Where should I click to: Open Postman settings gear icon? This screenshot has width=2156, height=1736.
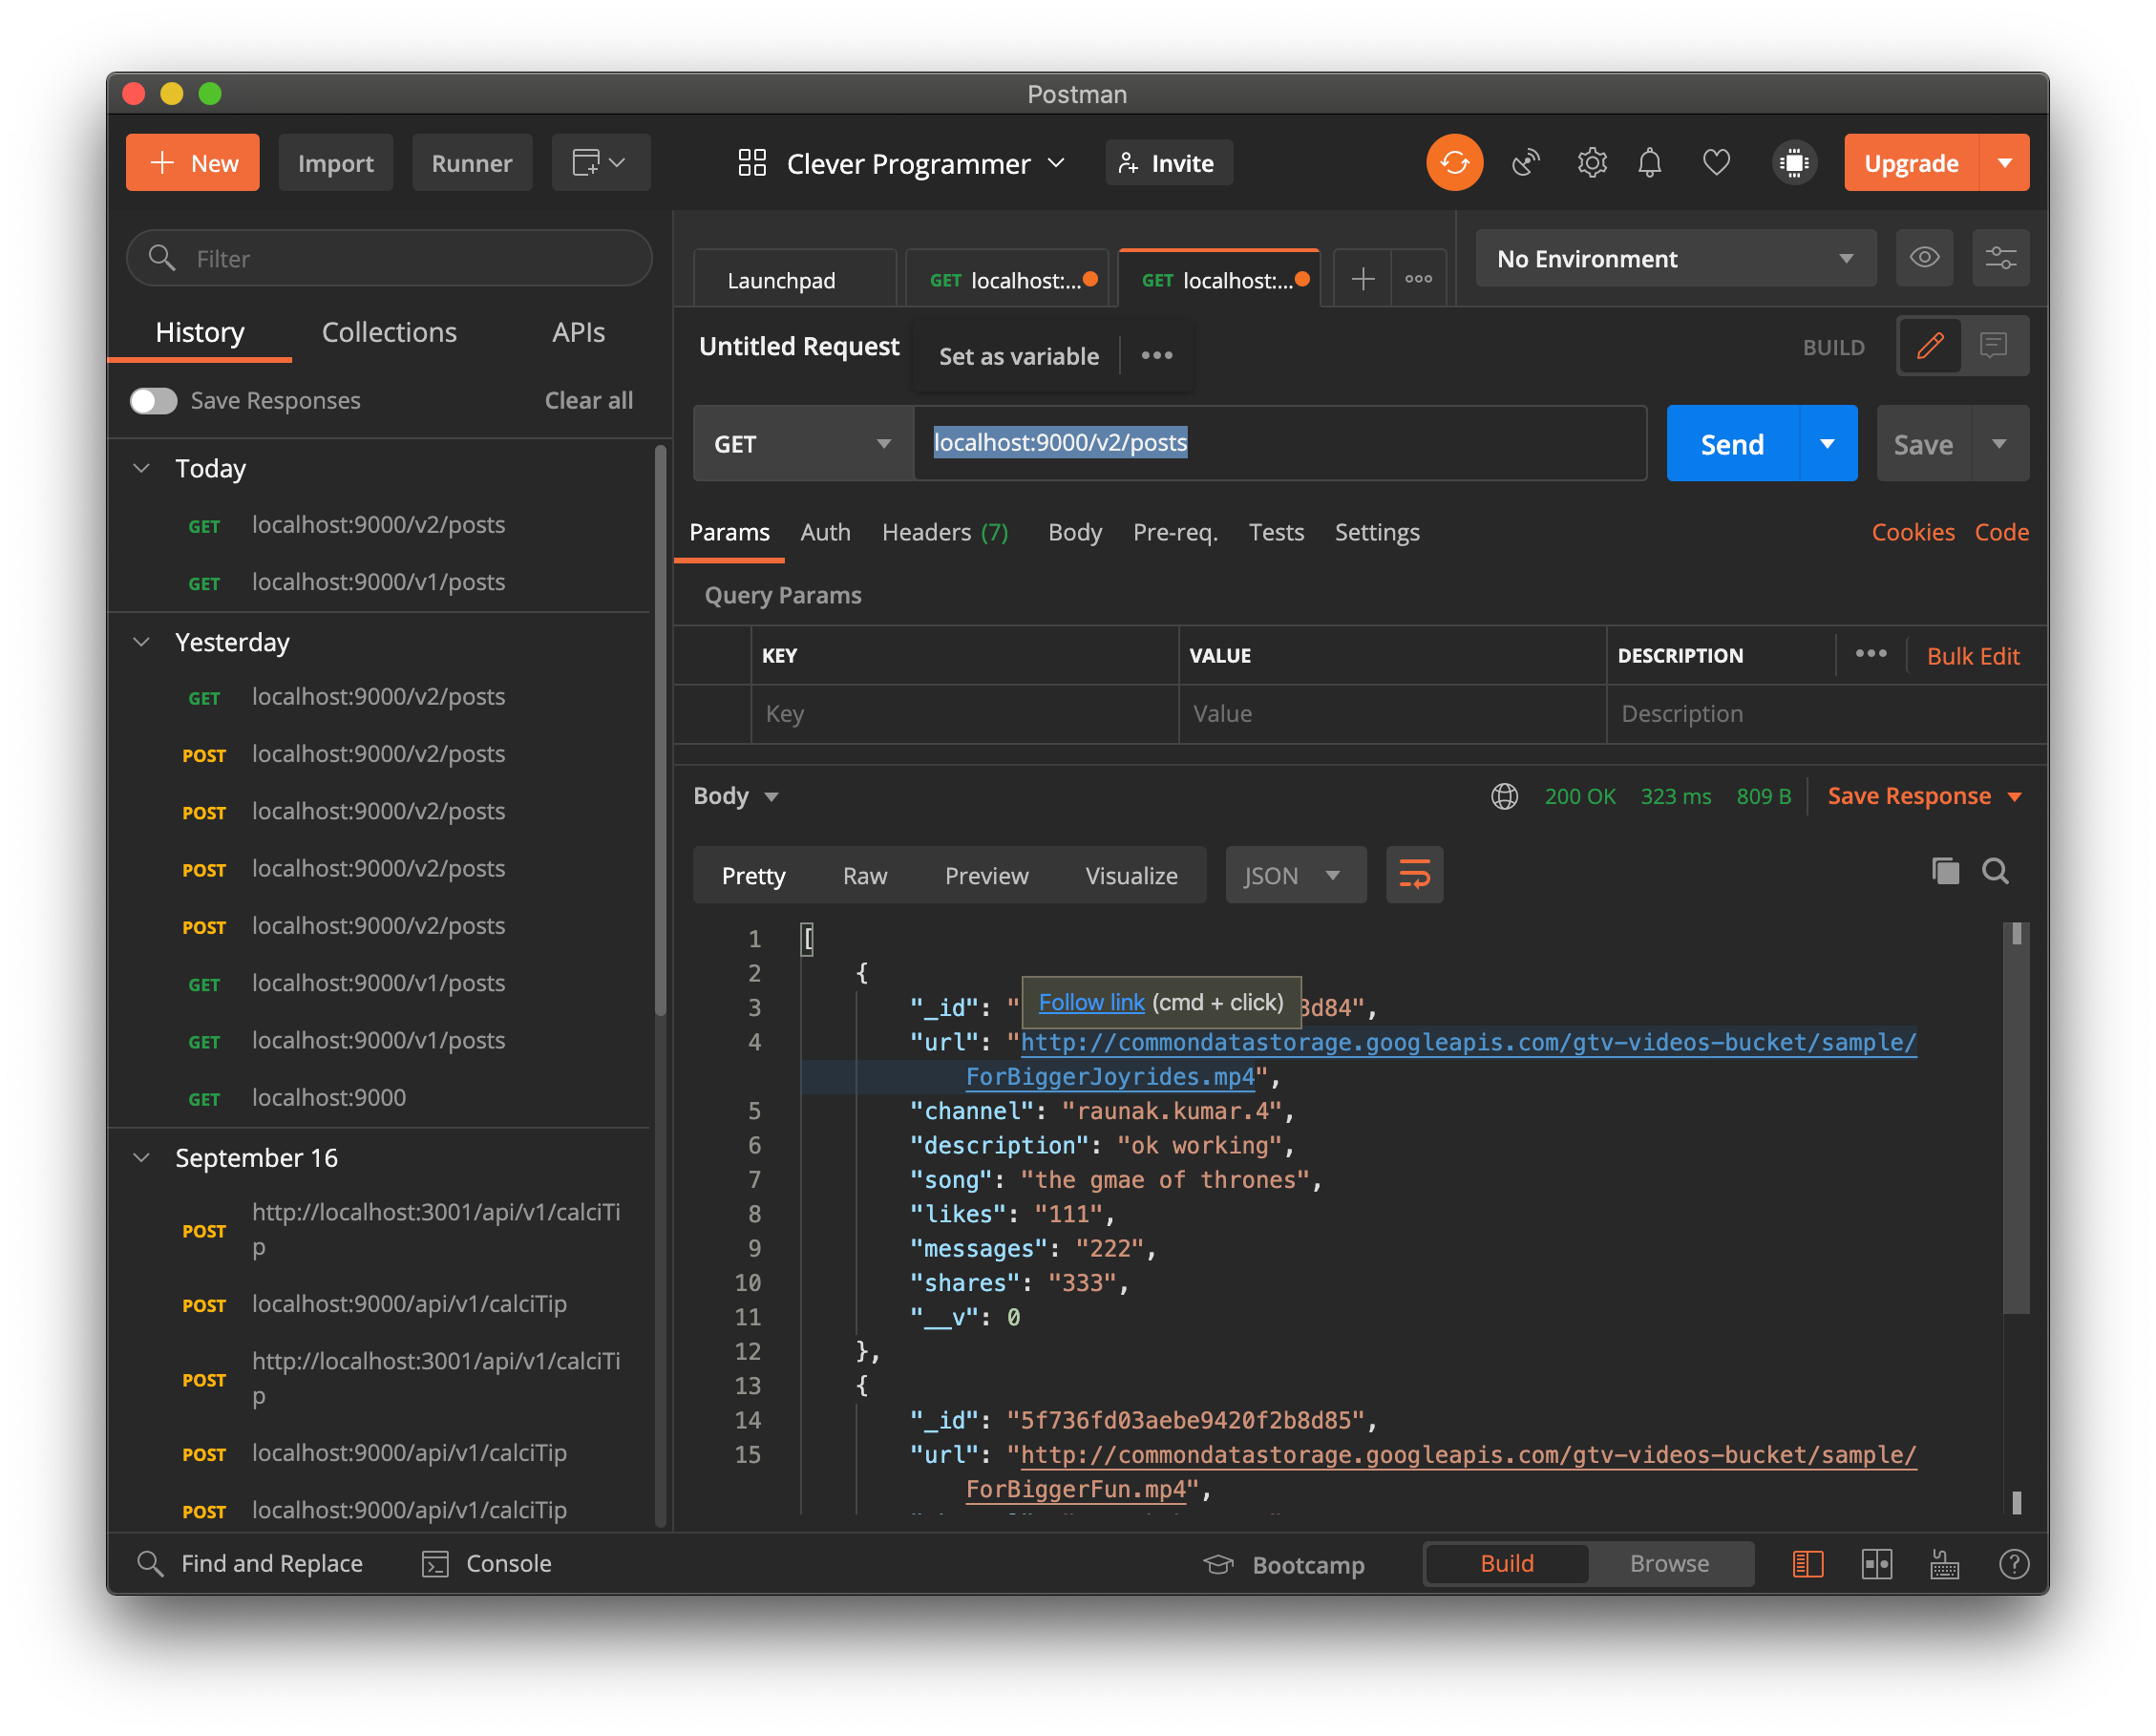coord(1591,162)
